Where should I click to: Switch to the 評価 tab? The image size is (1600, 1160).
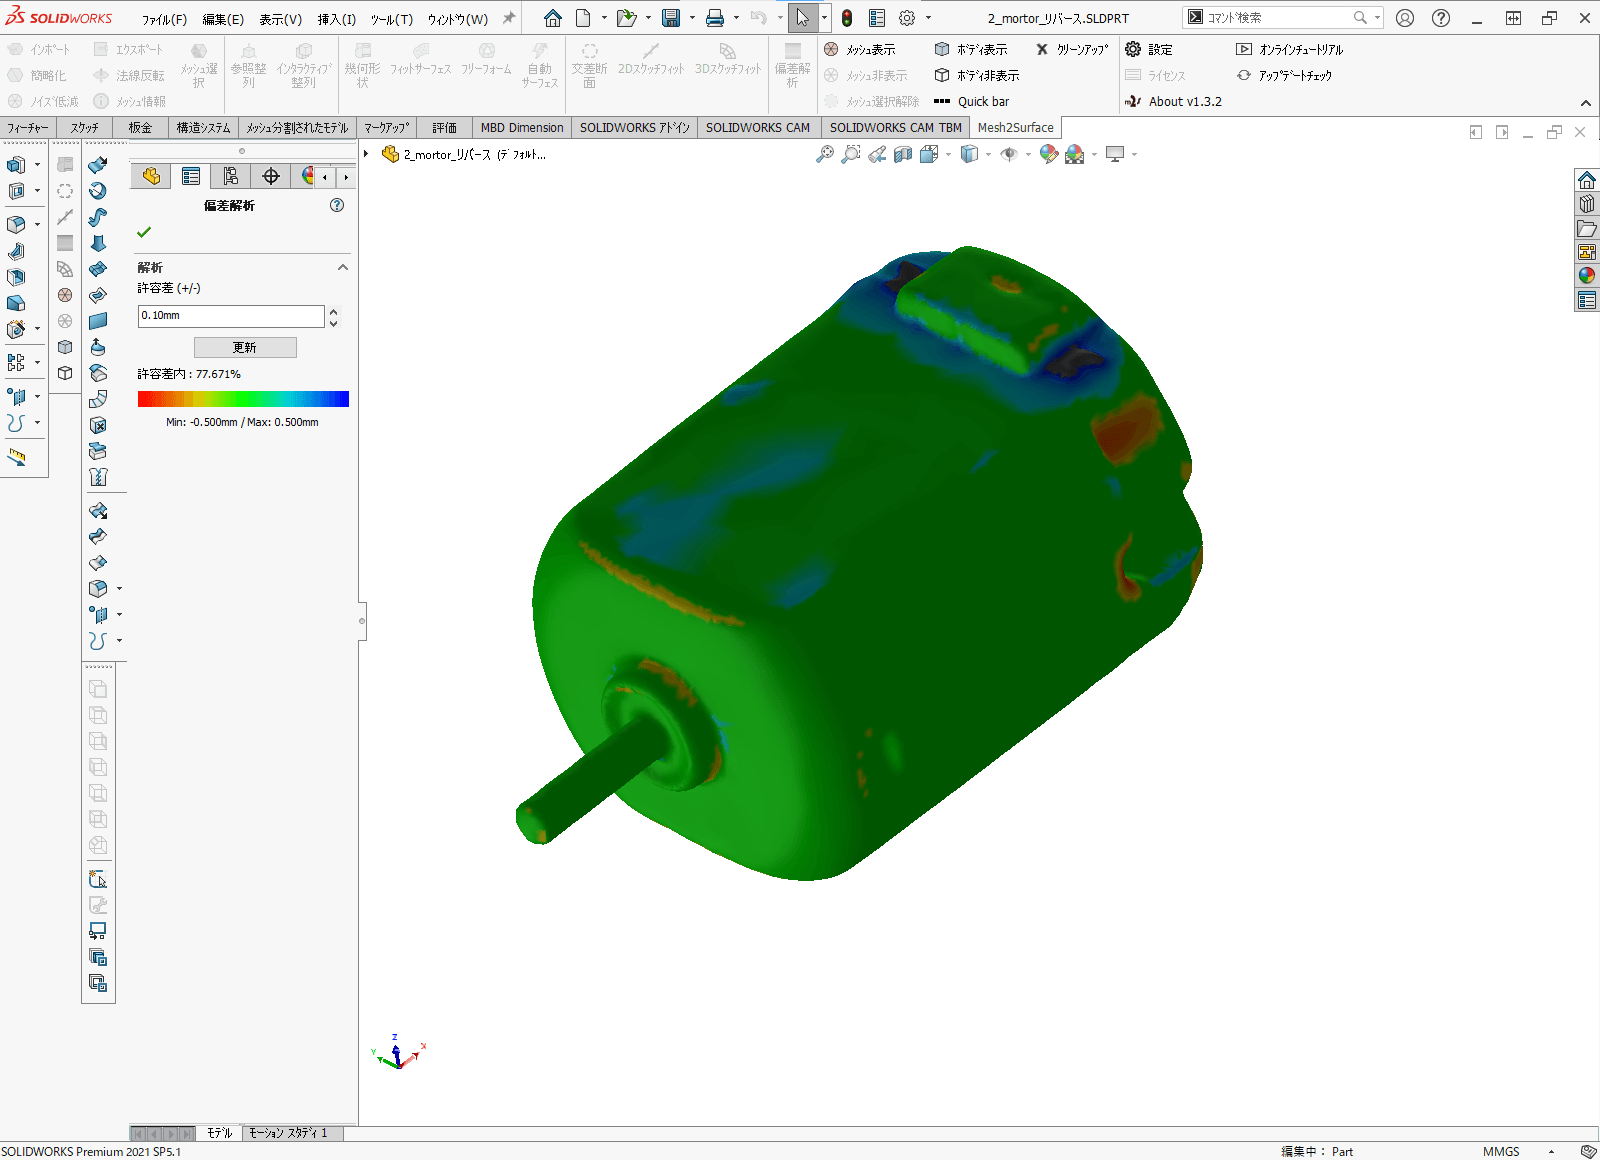444,127
